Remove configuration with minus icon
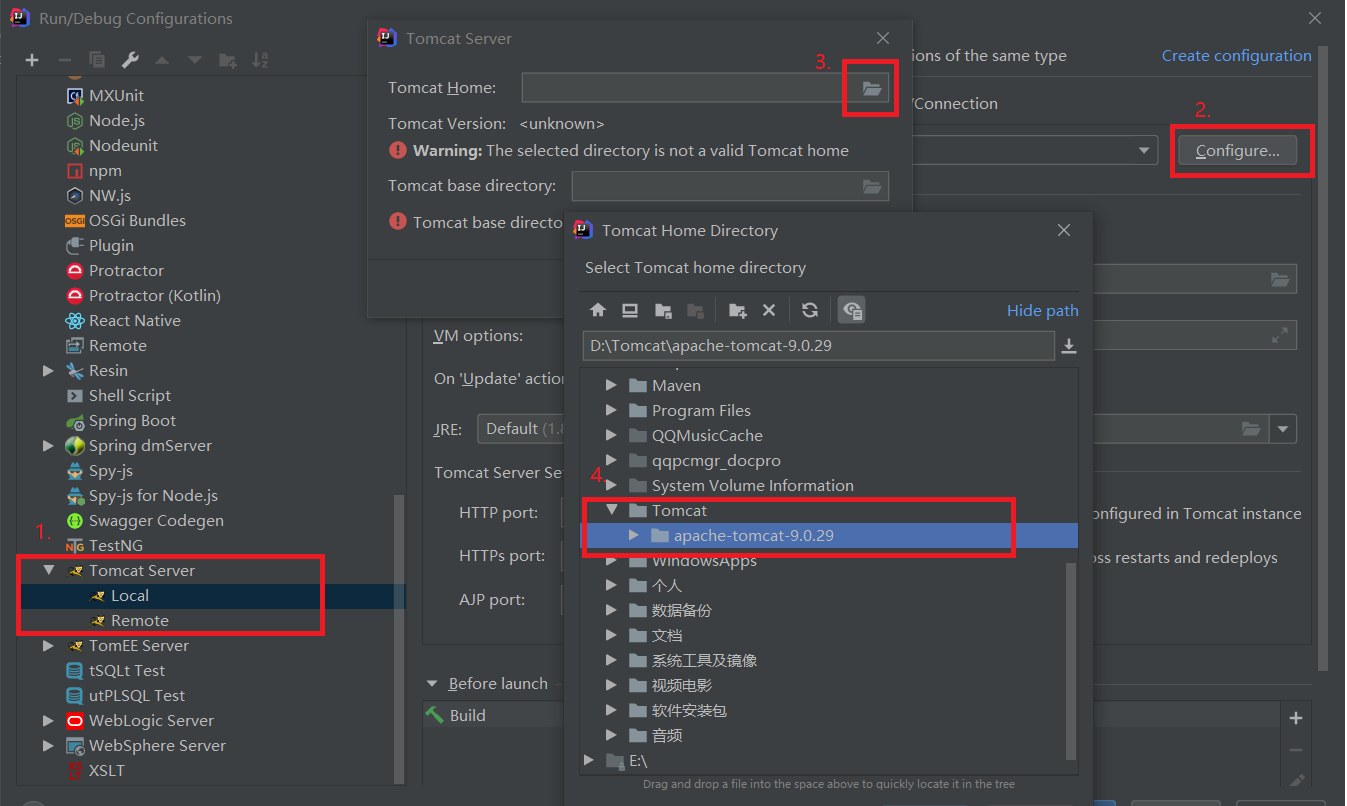1347x806 pixels. (64, 60)
